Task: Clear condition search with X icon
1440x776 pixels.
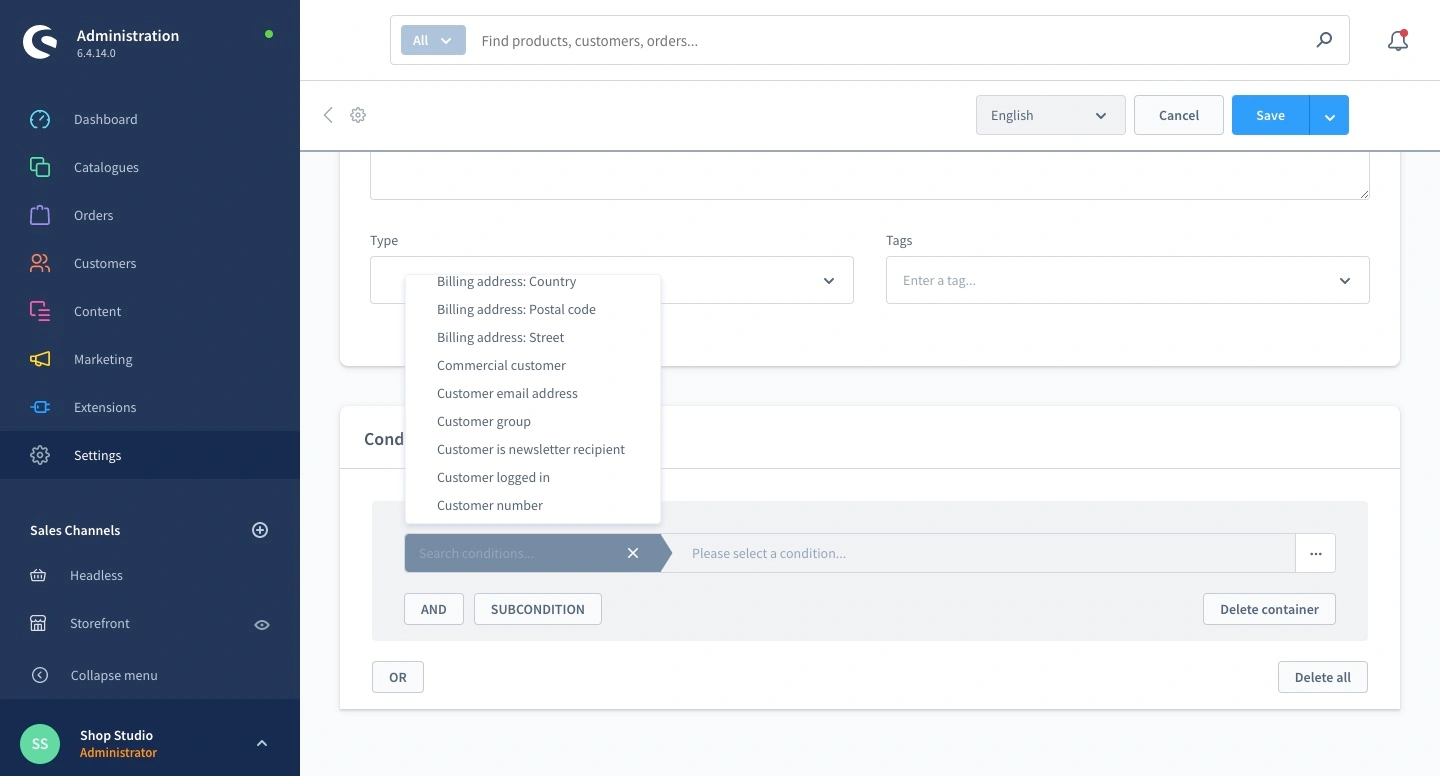Action: click(633, 553)
